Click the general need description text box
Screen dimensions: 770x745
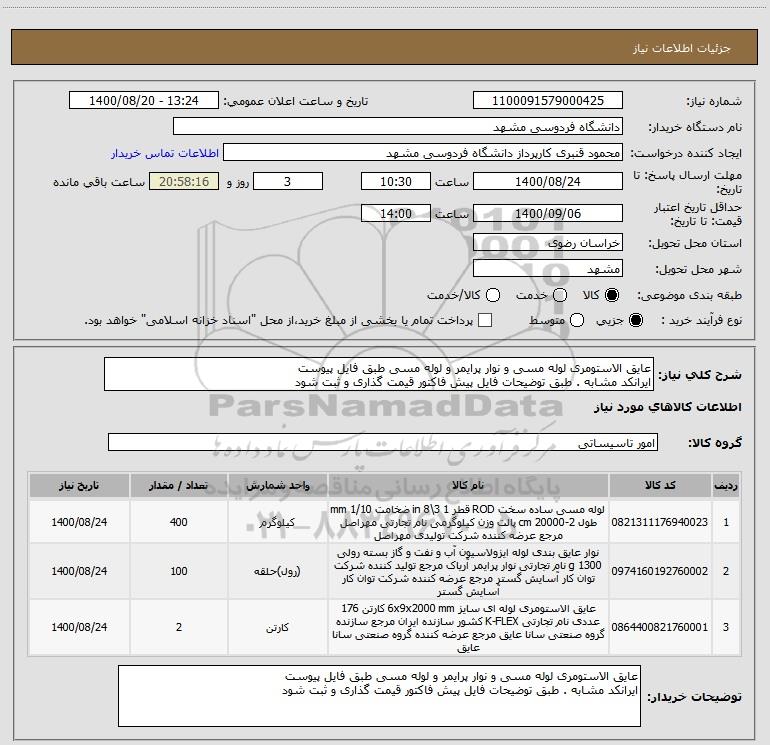[379, 375]
